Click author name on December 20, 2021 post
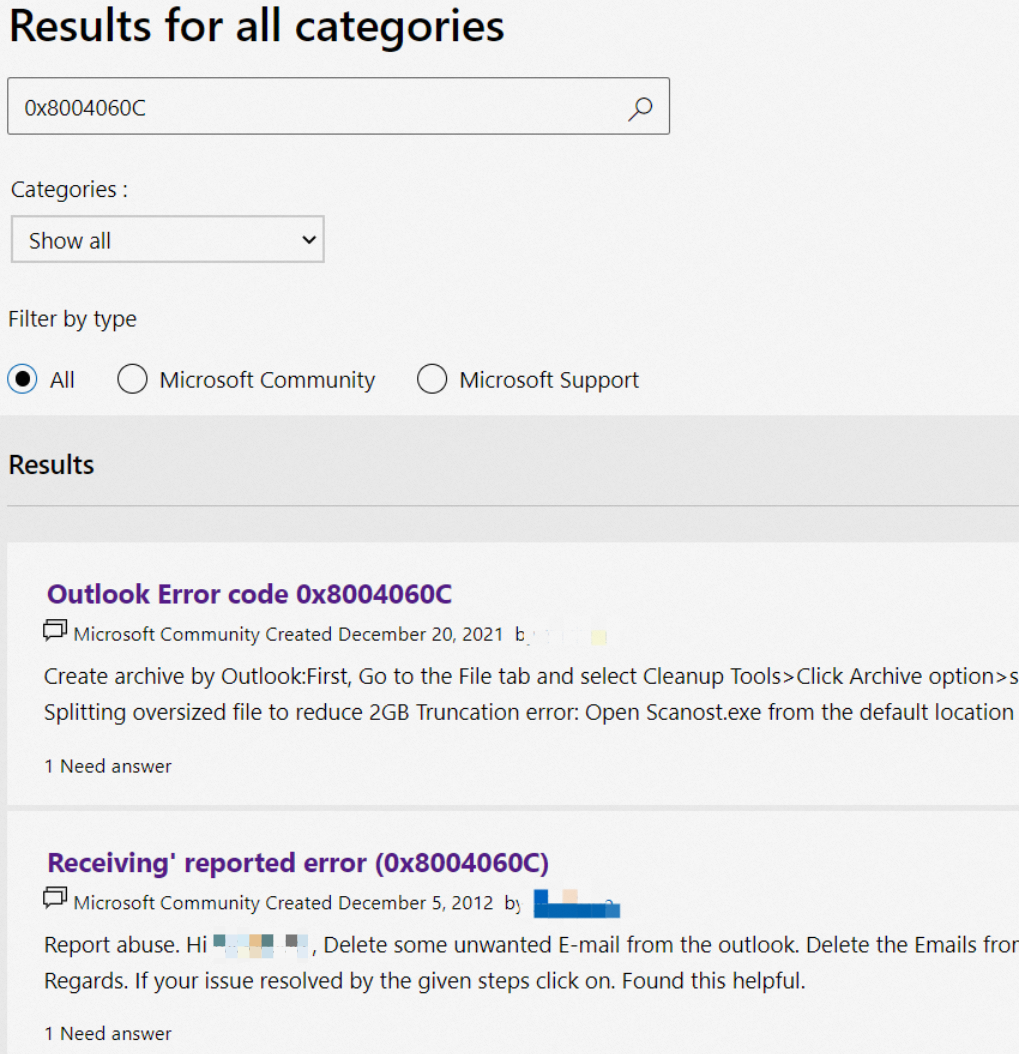1019x1054 pixels. [572, 635]
